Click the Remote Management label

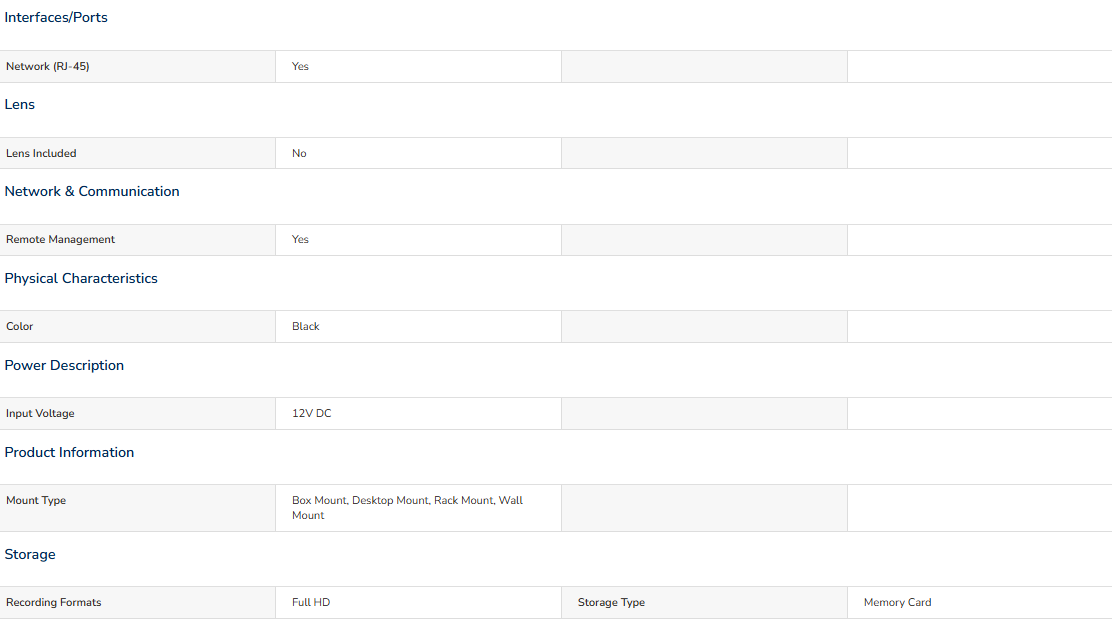(60, 240)
